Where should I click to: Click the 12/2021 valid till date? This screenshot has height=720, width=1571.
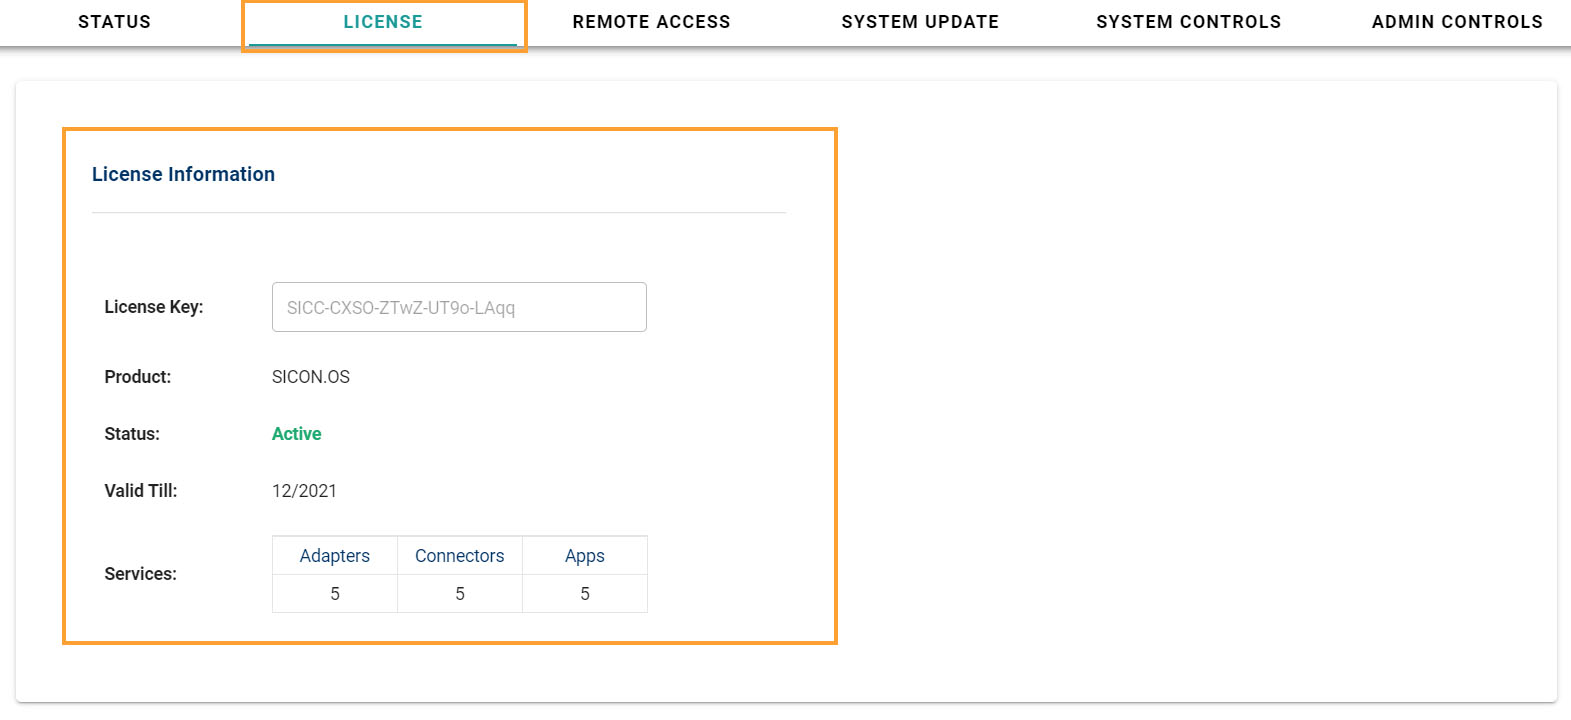click(304, 491)
